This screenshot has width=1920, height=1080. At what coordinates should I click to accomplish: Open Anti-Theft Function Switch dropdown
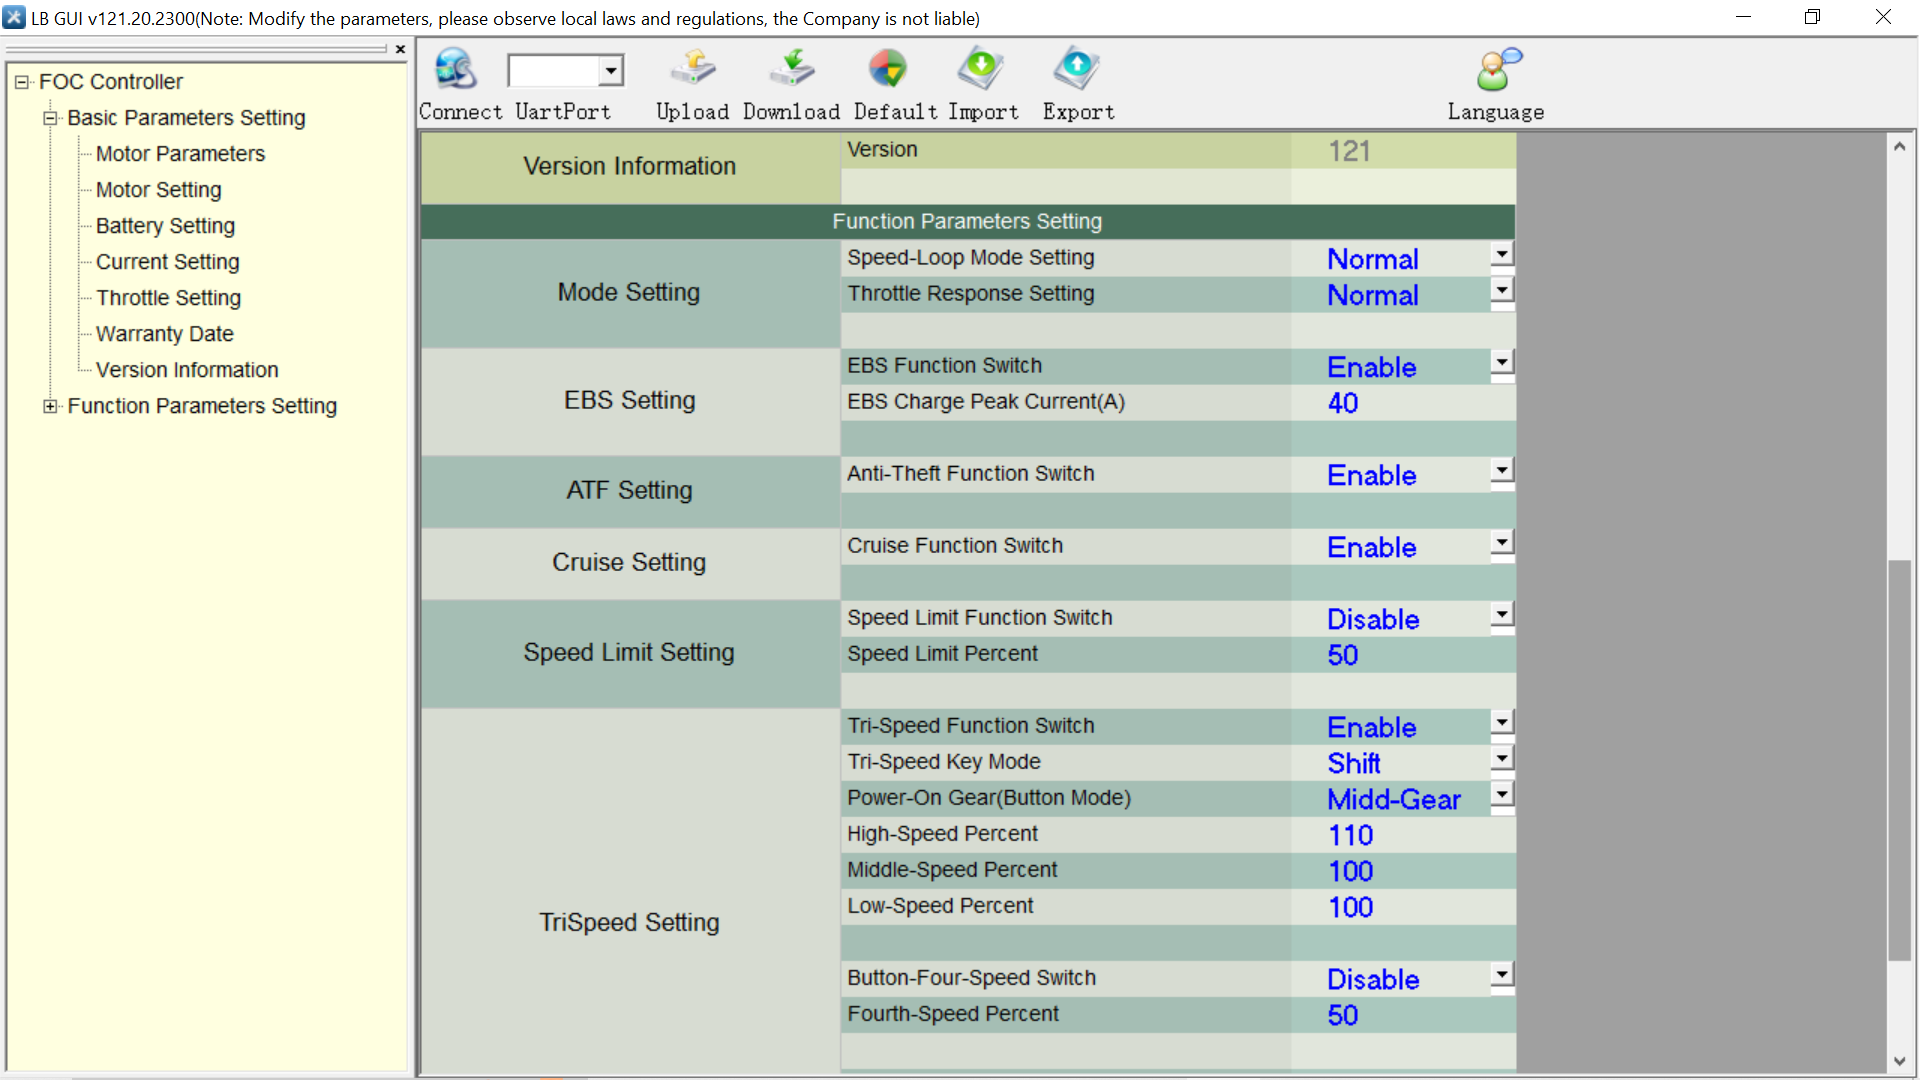1501,471
